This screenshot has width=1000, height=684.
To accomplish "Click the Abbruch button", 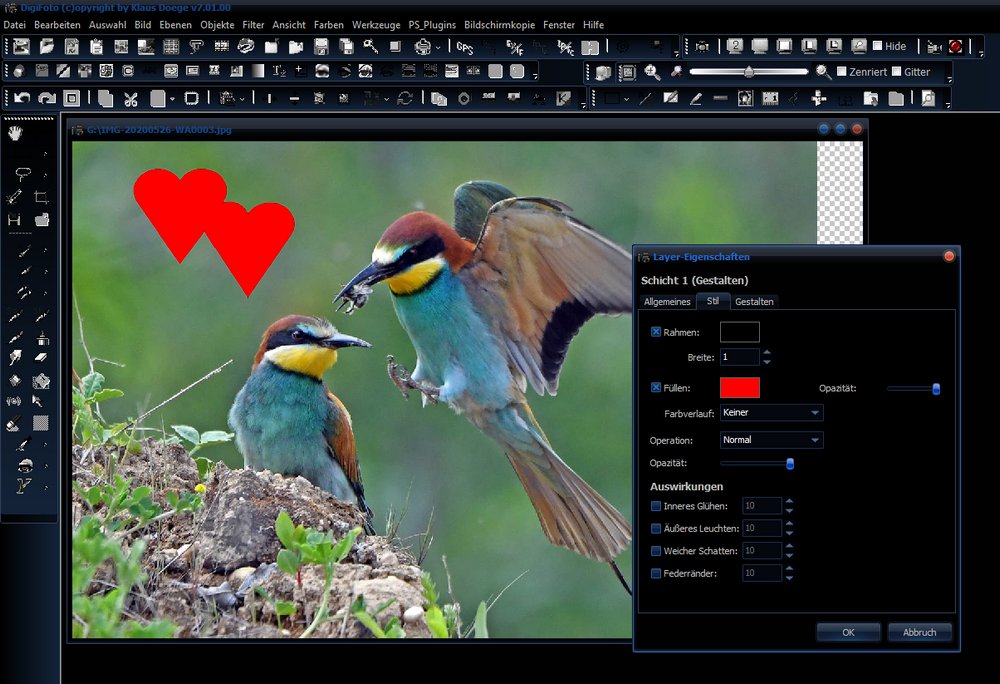I will (919, 632).
